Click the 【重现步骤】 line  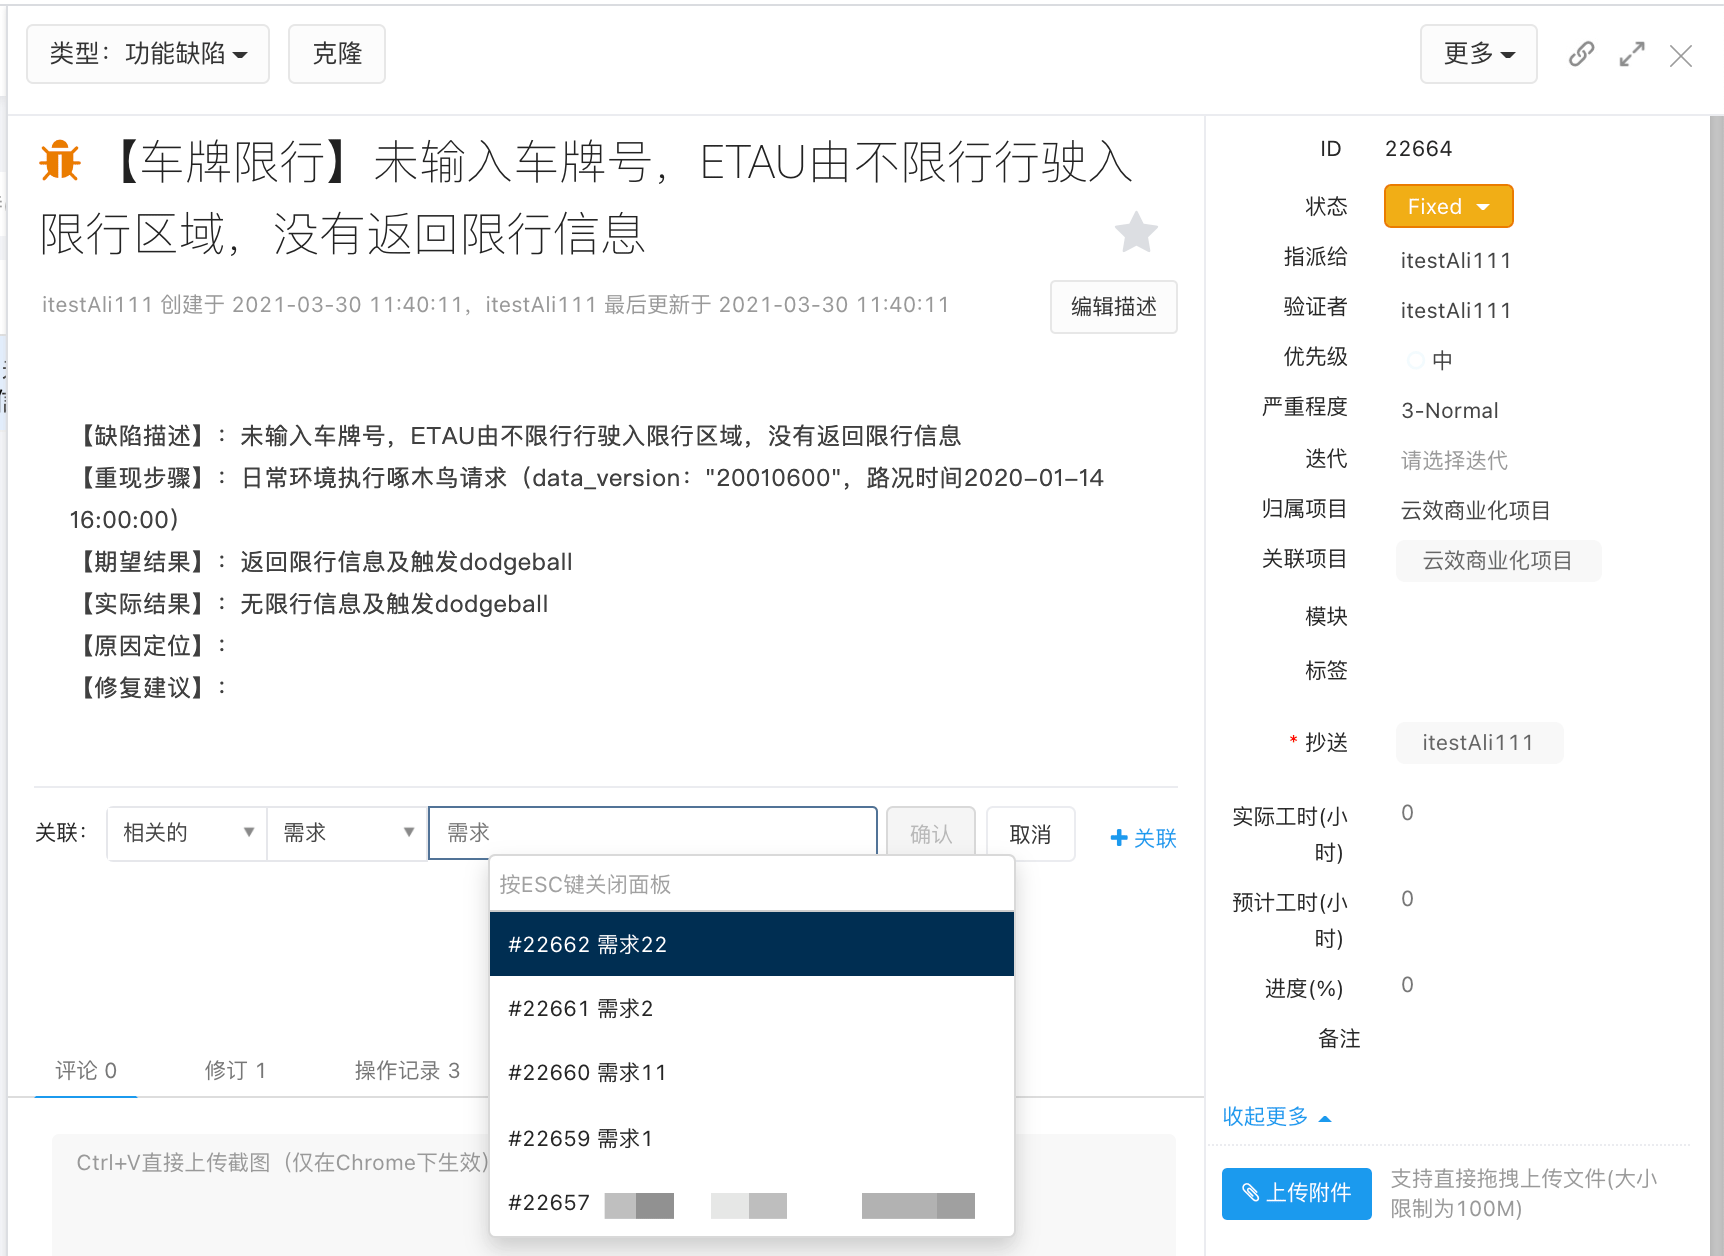coord(587,498)
